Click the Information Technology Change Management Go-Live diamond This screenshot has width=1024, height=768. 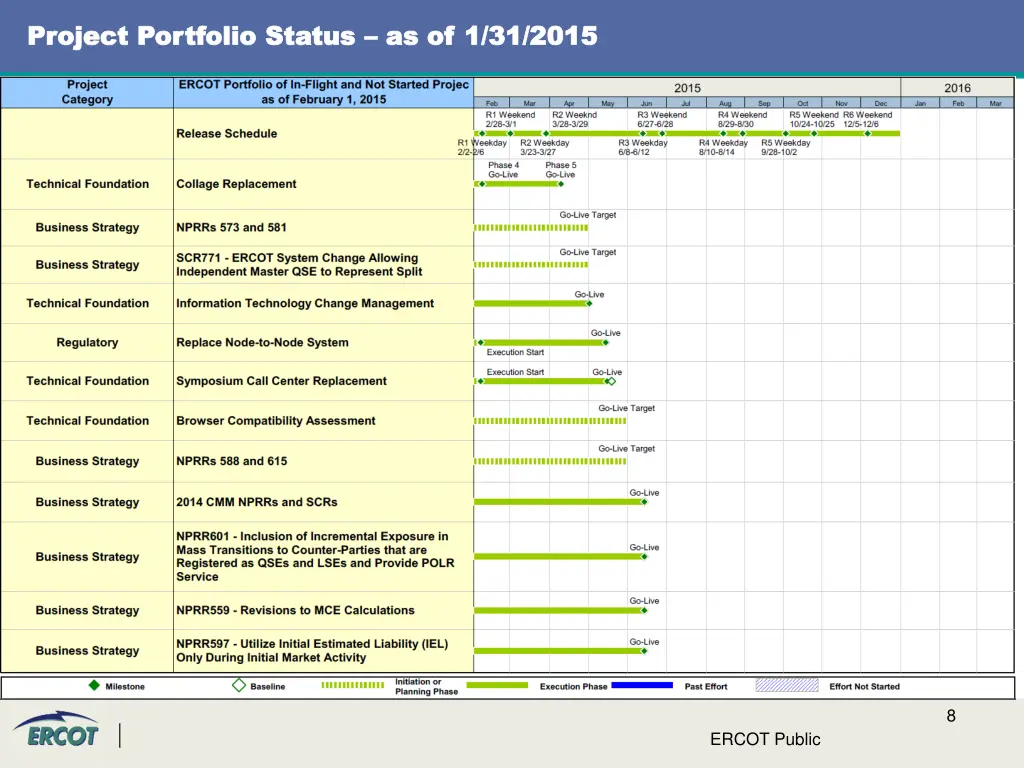[x=589, y=304]
